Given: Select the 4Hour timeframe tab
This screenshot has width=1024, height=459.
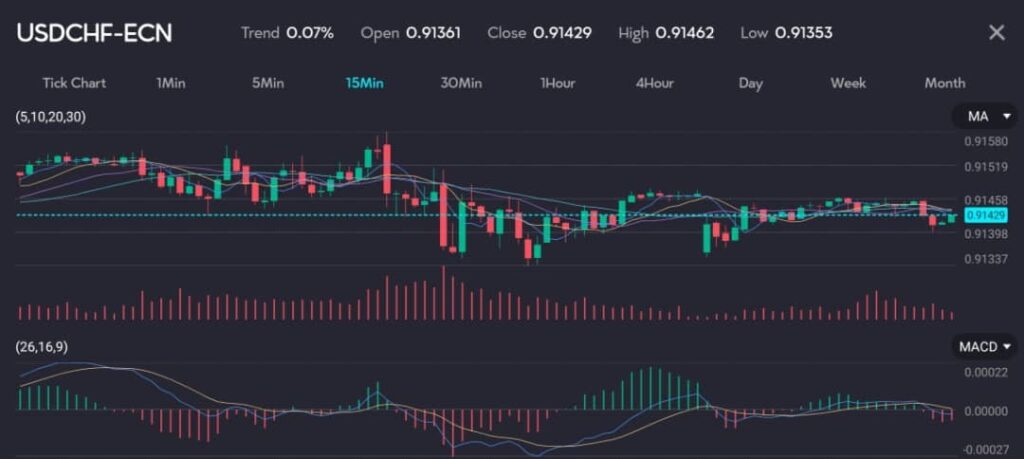Looking at the screenshot, I should (654, 83).
